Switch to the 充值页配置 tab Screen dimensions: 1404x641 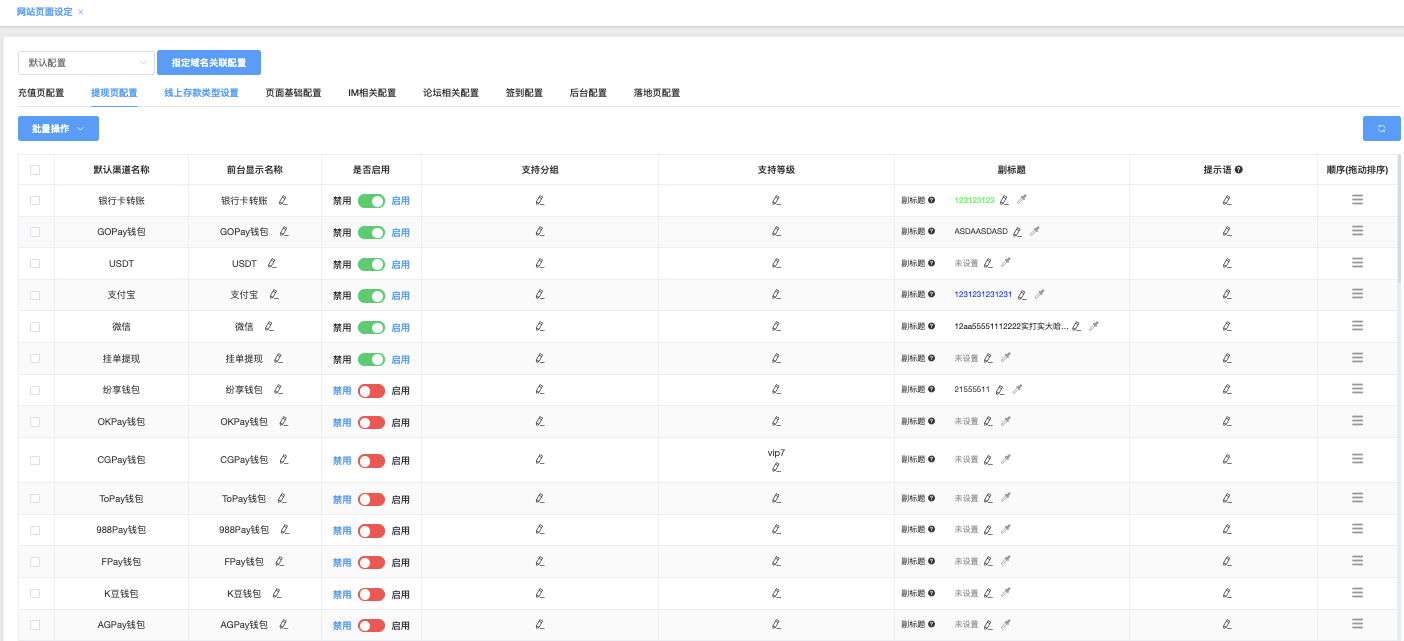point(41,93)
